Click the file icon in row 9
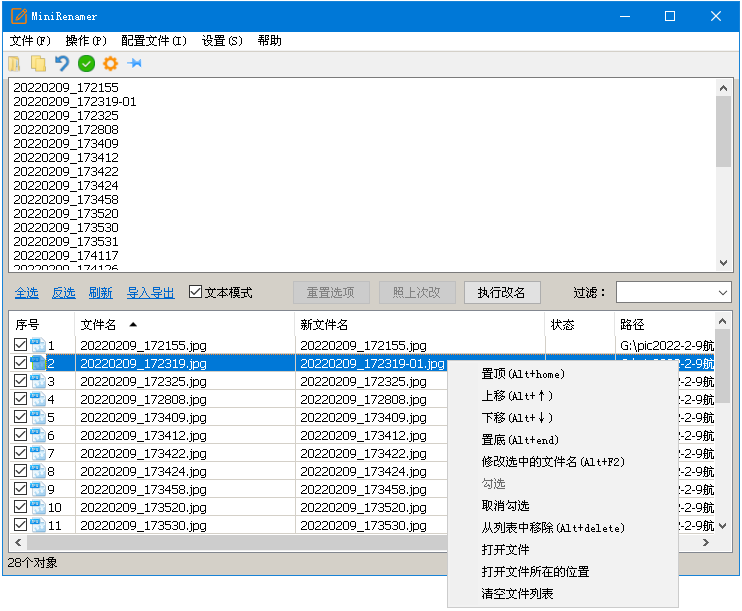This screenshot has width=742, height=611. pyautogui.click(x=38, y=489)
